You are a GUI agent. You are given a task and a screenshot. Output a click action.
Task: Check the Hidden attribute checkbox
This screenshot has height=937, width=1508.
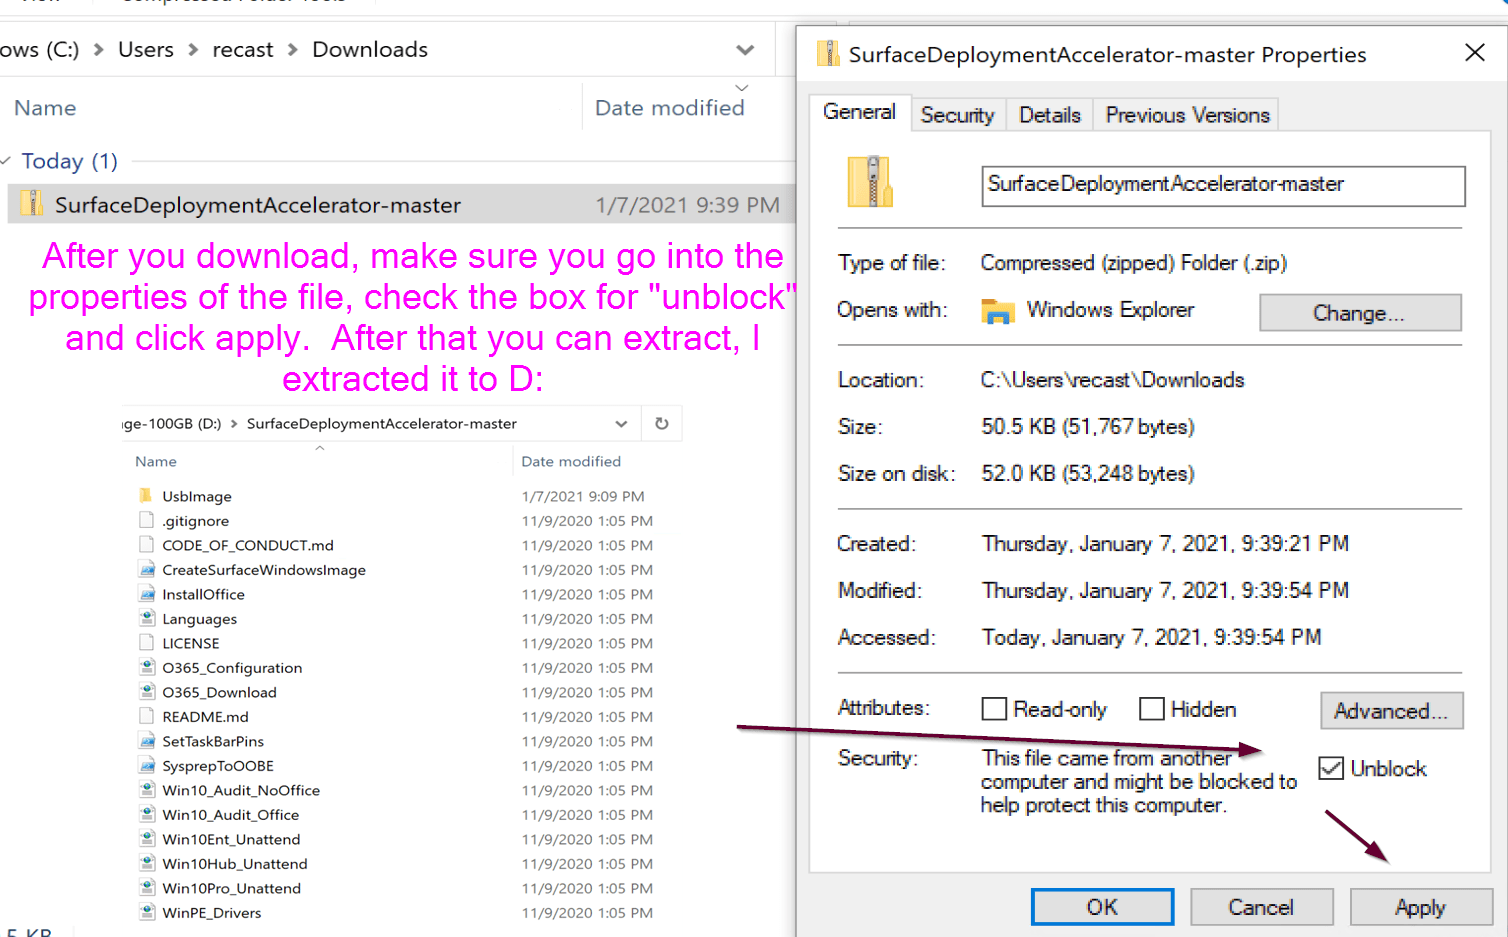coord(1152,709)
